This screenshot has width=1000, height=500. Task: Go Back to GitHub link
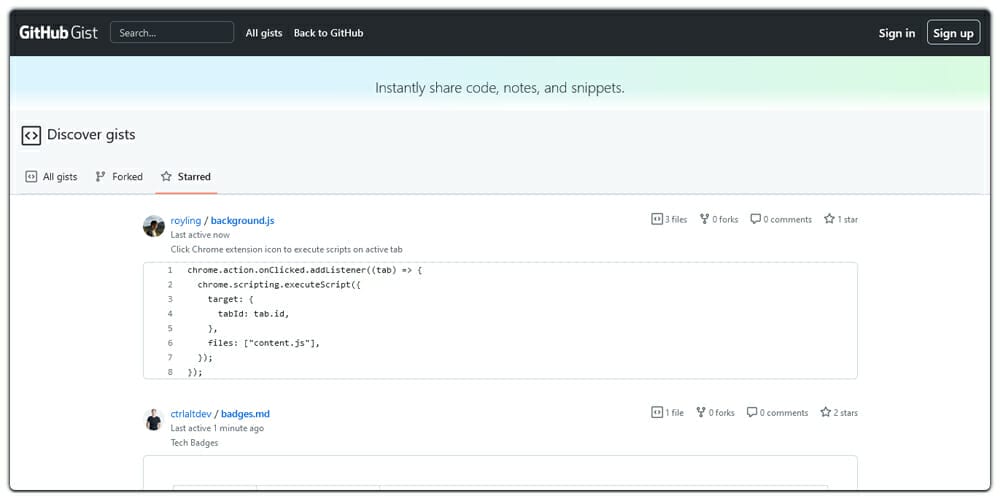(328, 33)
